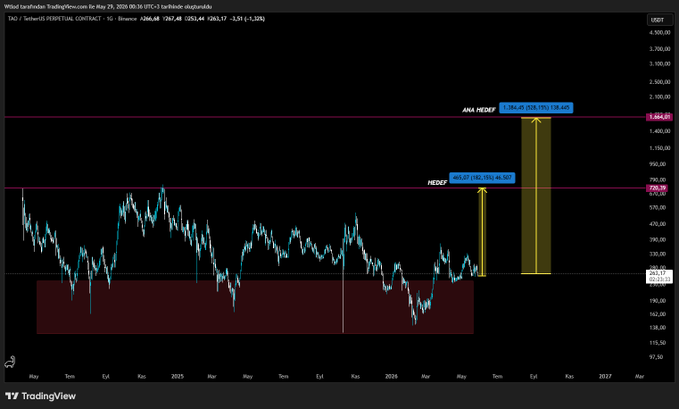Click the header caption mentioning TradingView.com
The height and width of the screenshot is (409, 679).
pos(108,6)
